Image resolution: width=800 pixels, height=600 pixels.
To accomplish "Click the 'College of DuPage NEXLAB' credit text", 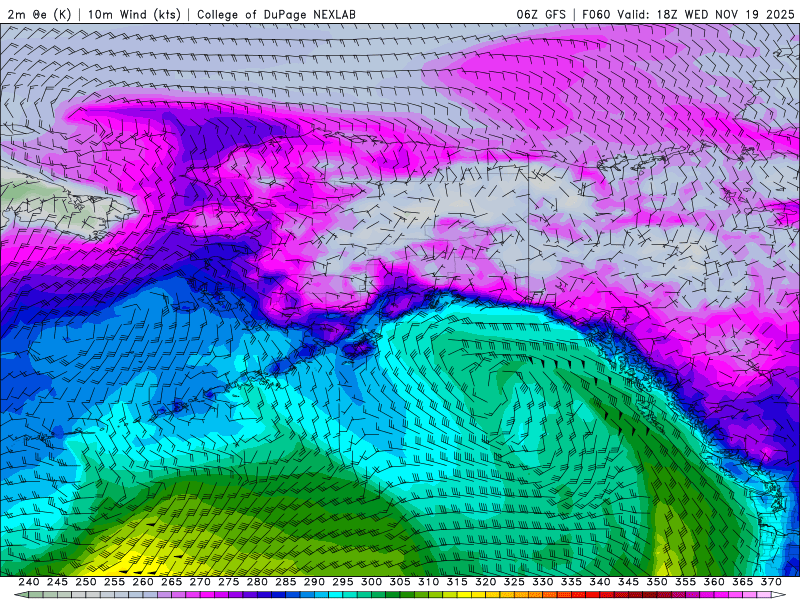I will 276,14.
